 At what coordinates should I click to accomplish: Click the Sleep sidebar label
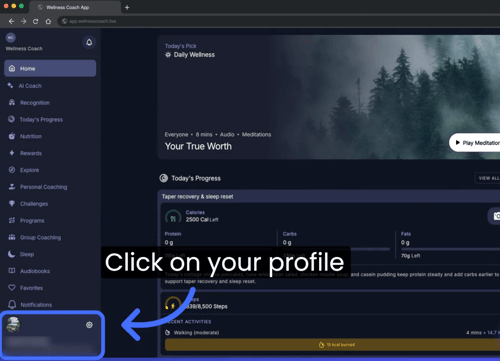click(27, 254)
